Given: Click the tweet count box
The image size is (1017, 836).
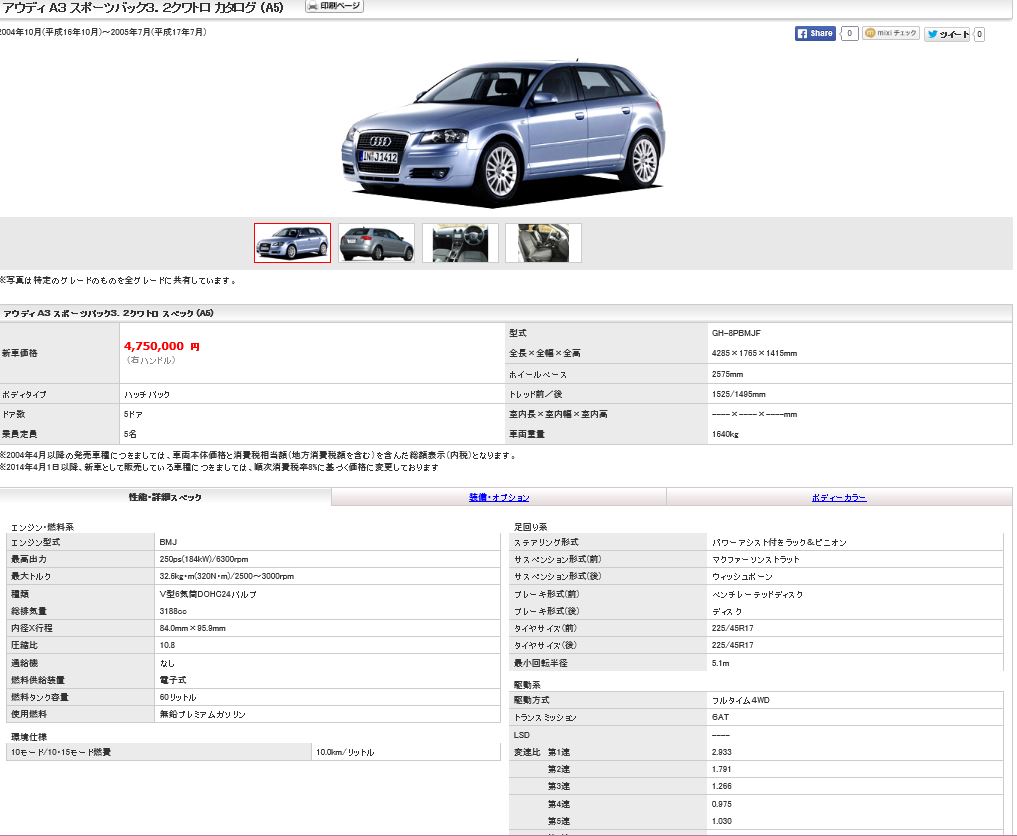Looking at the screenshot, I should pyautogui.click(x=979, y=34).
